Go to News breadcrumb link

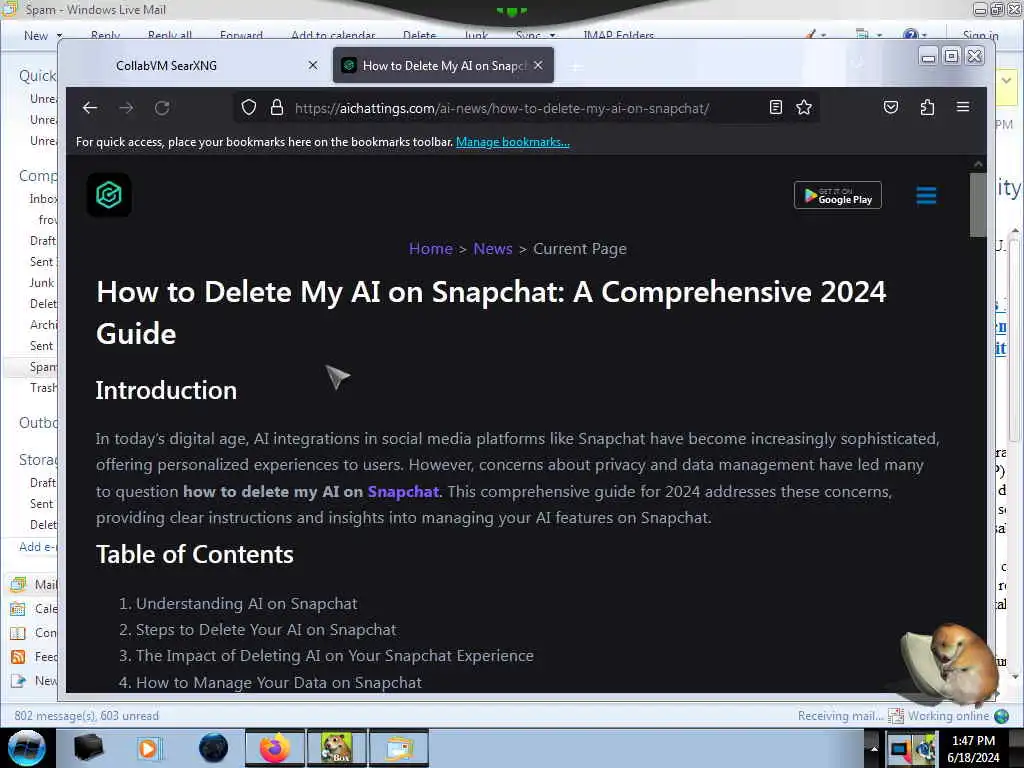492,249
